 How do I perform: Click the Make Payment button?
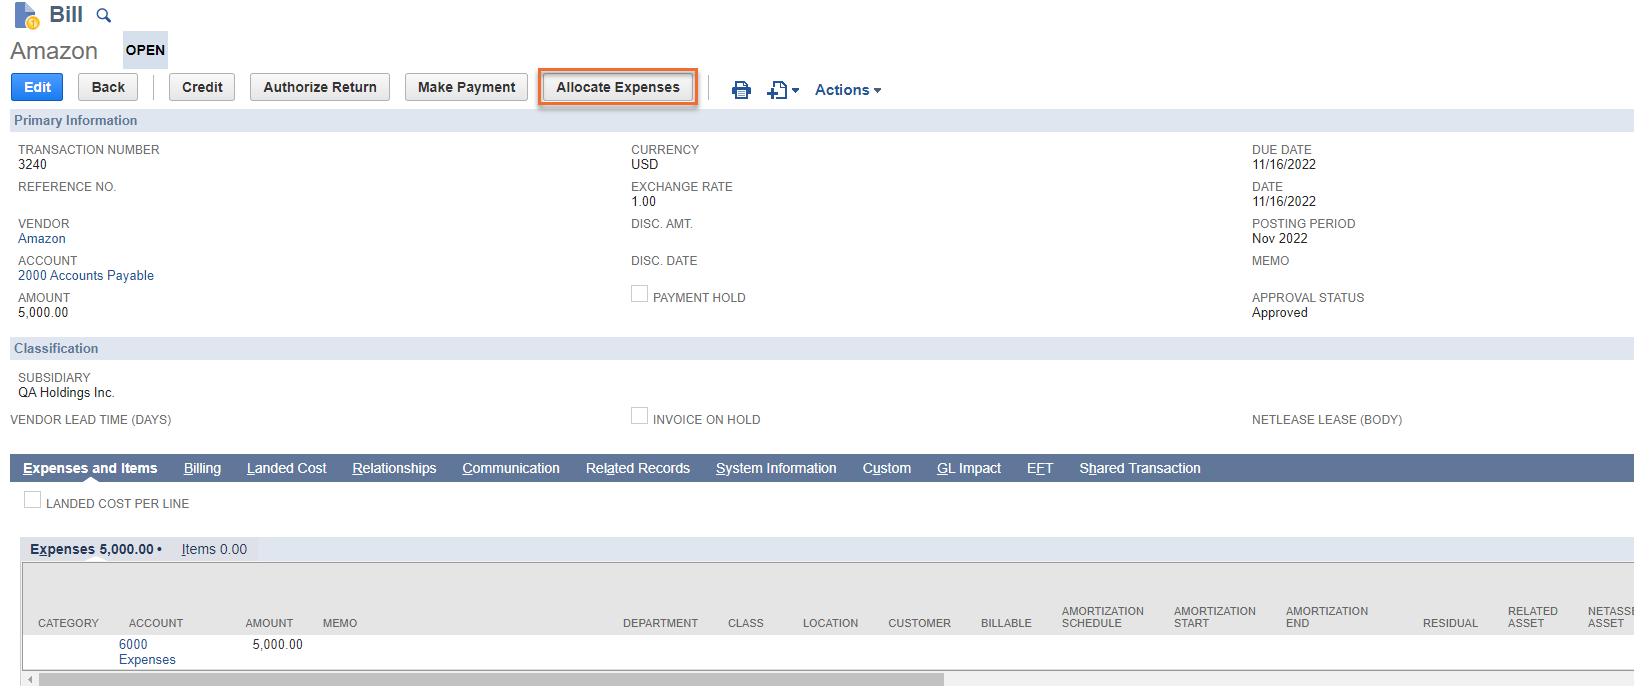(466, 87)
